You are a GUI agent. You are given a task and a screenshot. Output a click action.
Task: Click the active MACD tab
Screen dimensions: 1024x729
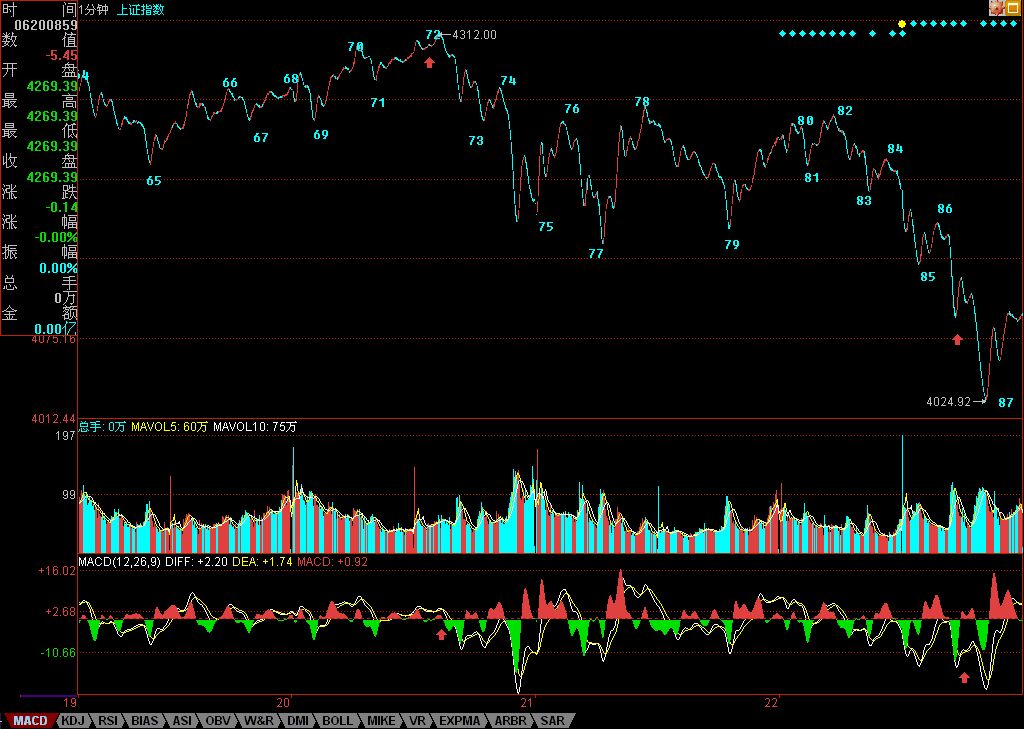[30, 720]
